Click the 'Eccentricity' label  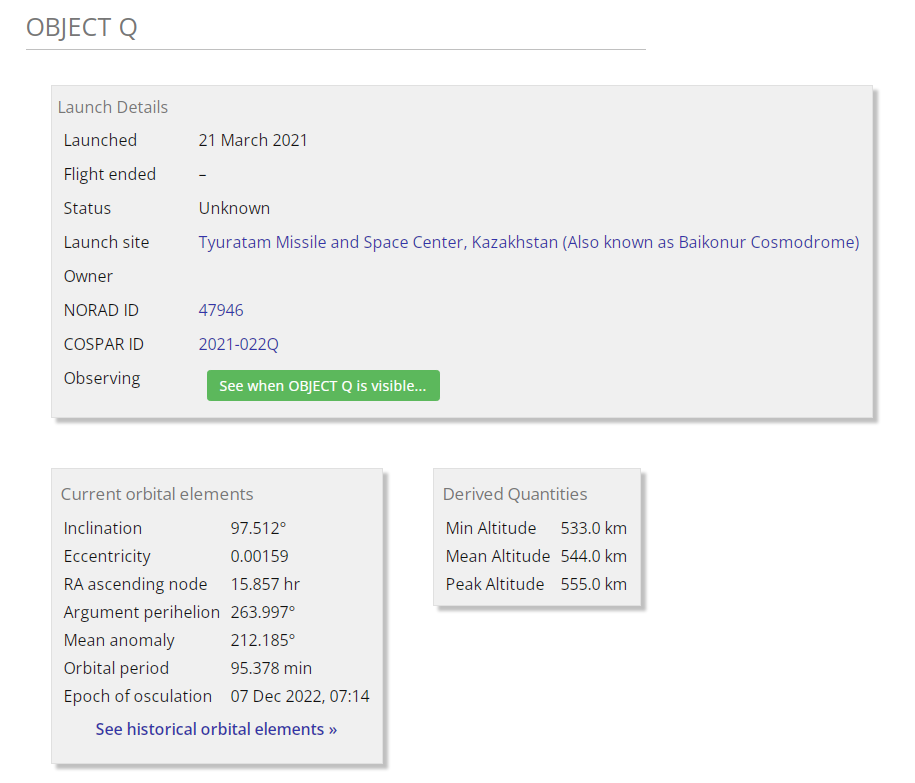click(x=107, y=556)
